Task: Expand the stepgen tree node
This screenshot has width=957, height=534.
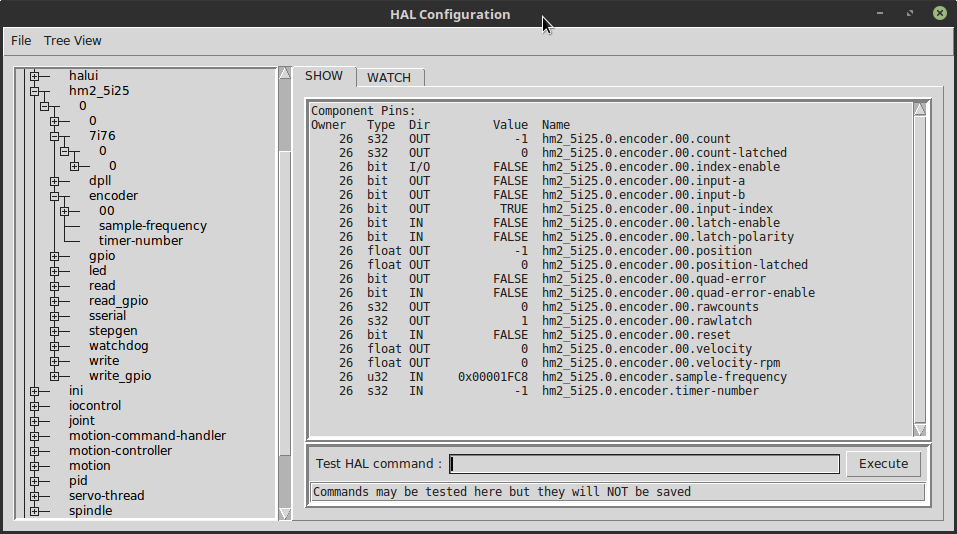Action: 55,331
